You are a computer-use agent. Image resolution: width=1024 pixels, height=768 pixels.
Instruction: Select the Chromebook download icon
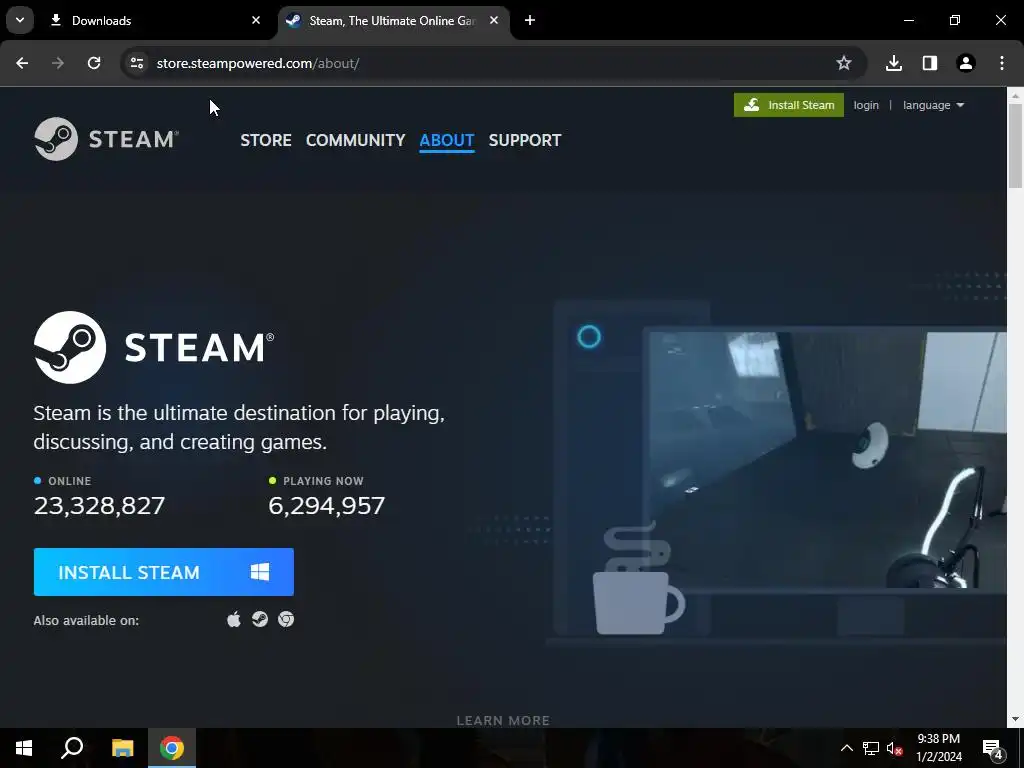[286, 619]
